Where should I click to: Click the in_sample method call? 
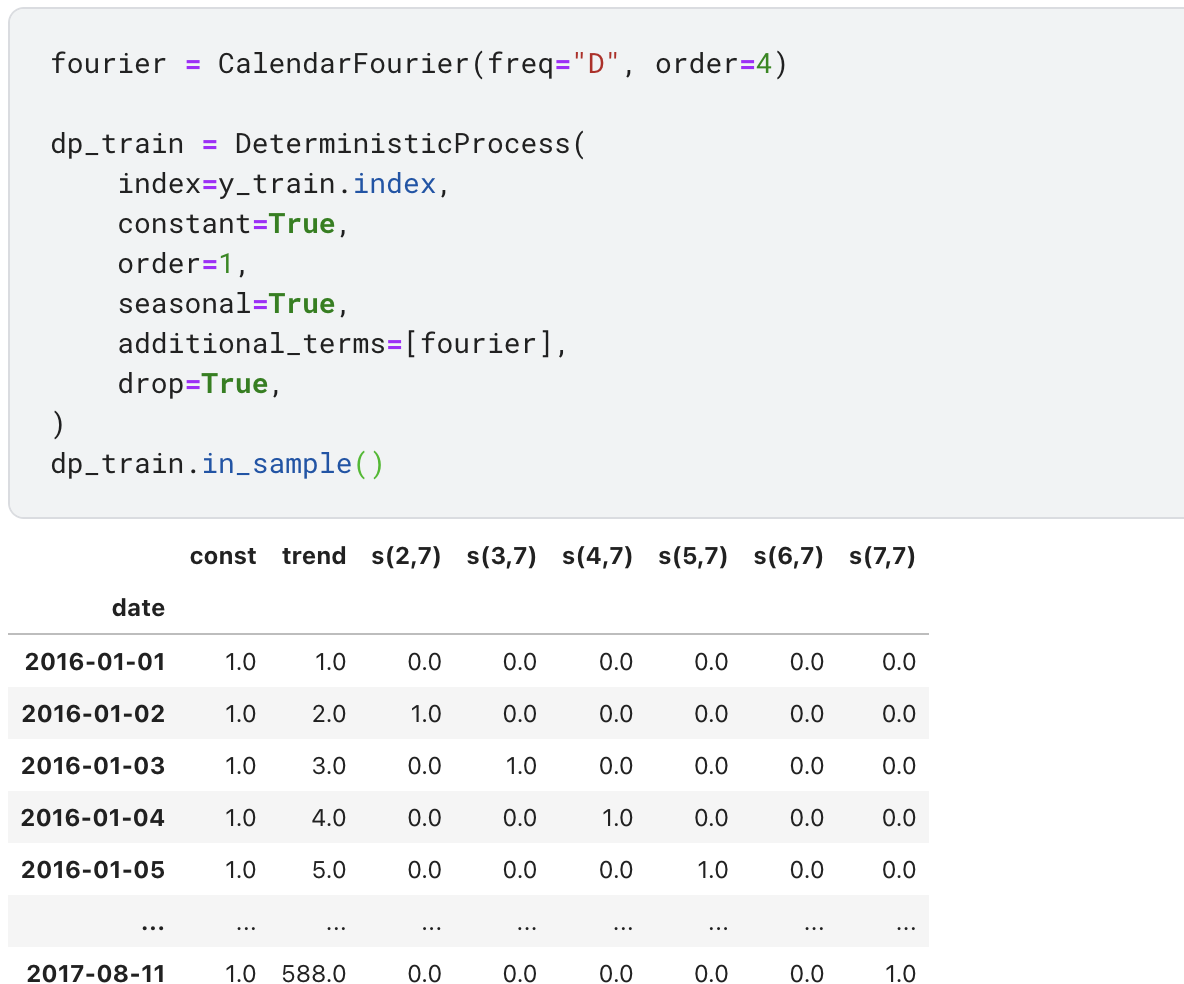tap(276, 464)
